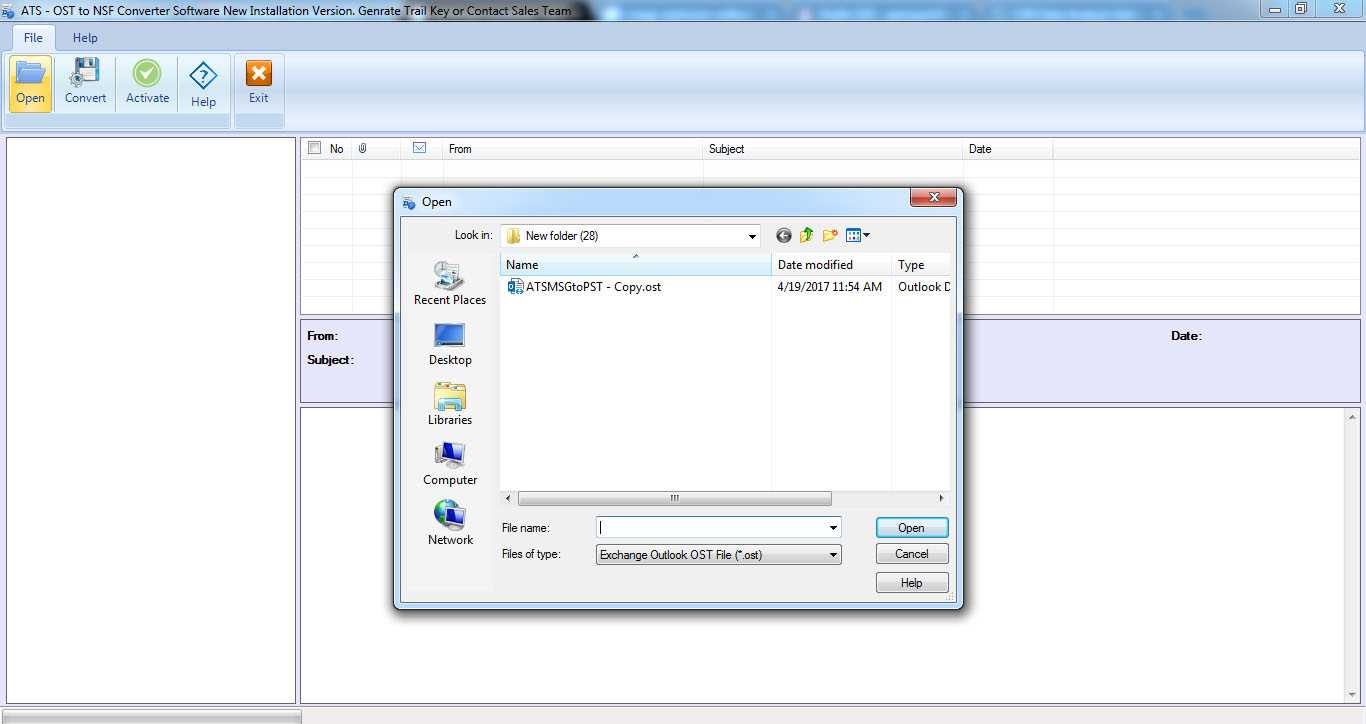
Task: Click the Exit toolbar icon
Action: point(259,74)
